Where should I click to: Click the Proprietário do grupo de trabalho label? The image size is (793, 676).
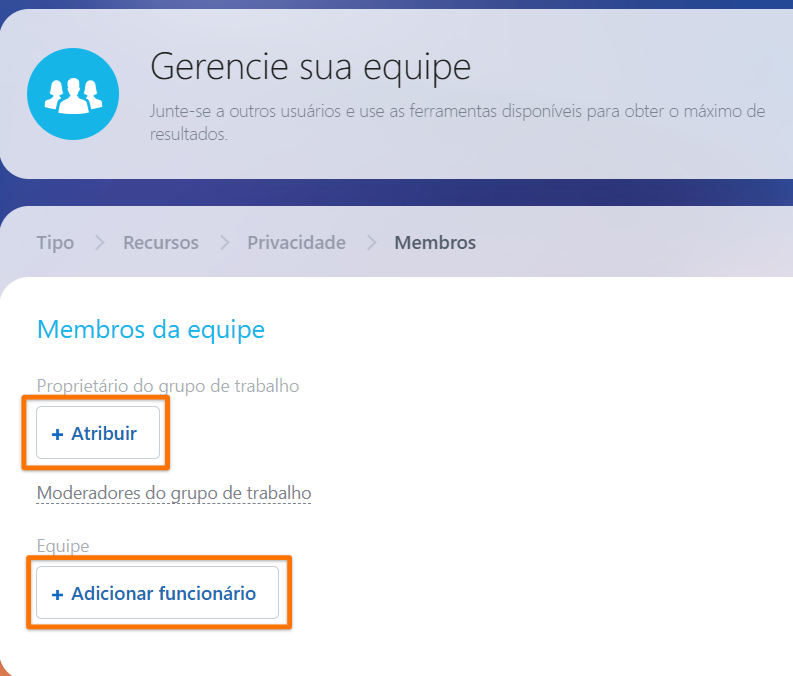click(168, 386)
